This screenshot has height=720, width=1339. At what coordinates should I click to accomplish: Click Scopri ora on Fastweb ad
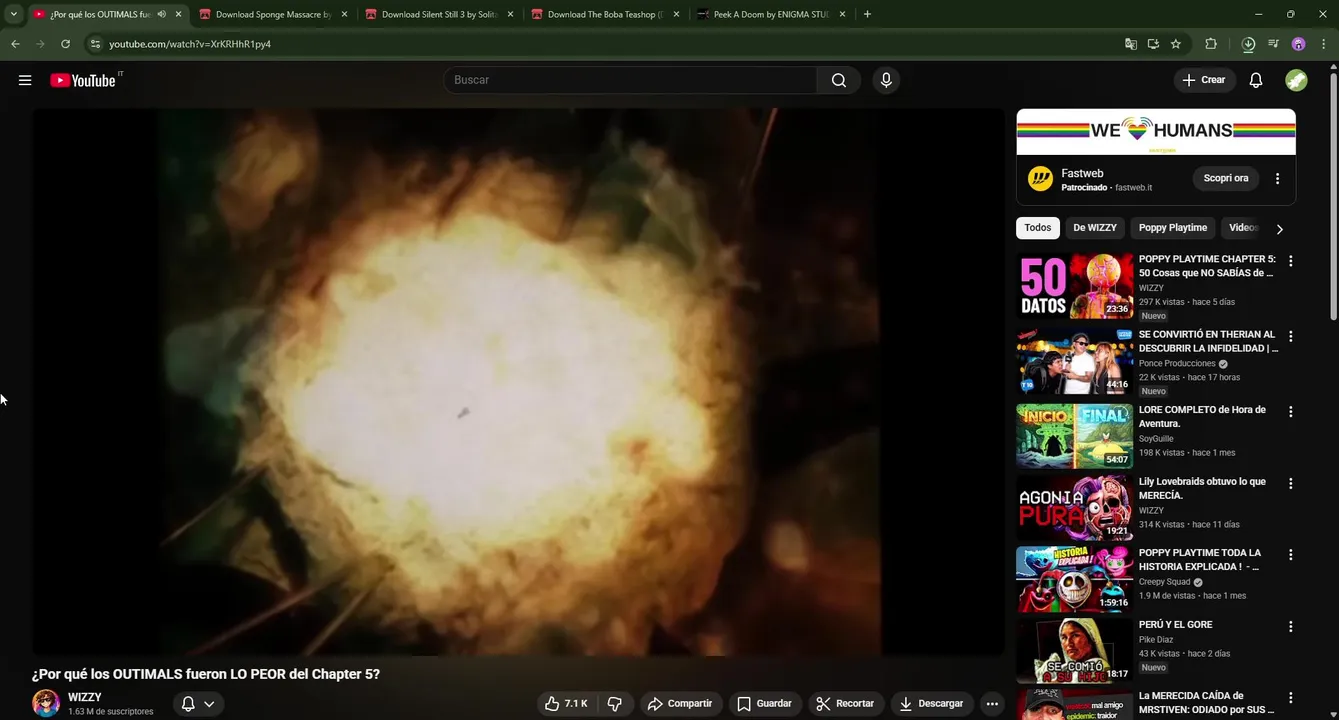pos(1226,179)
